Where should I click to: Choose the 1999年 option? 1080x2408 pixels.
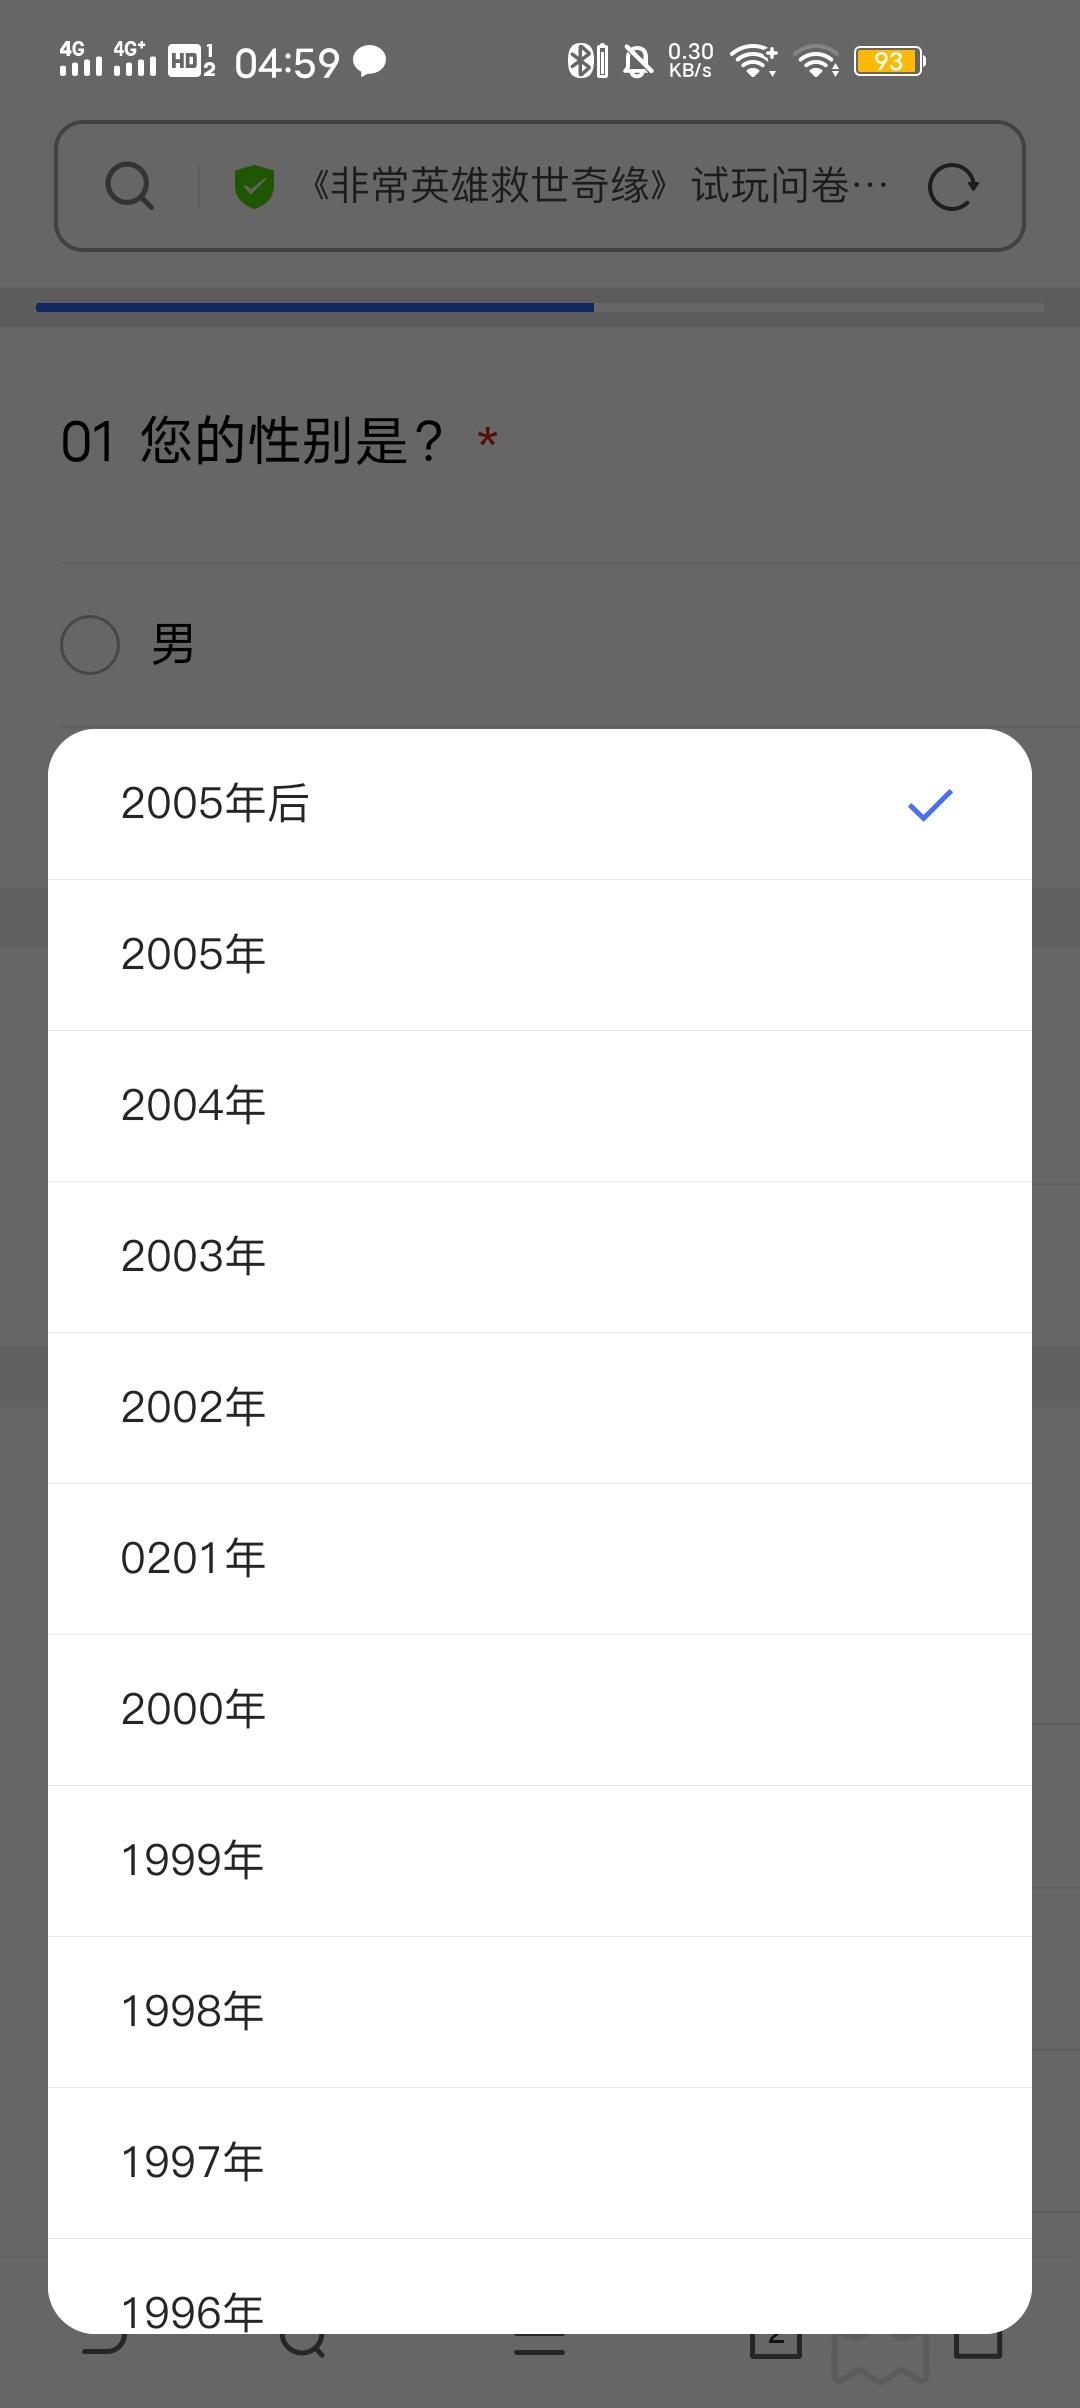tap(540, 1861)
